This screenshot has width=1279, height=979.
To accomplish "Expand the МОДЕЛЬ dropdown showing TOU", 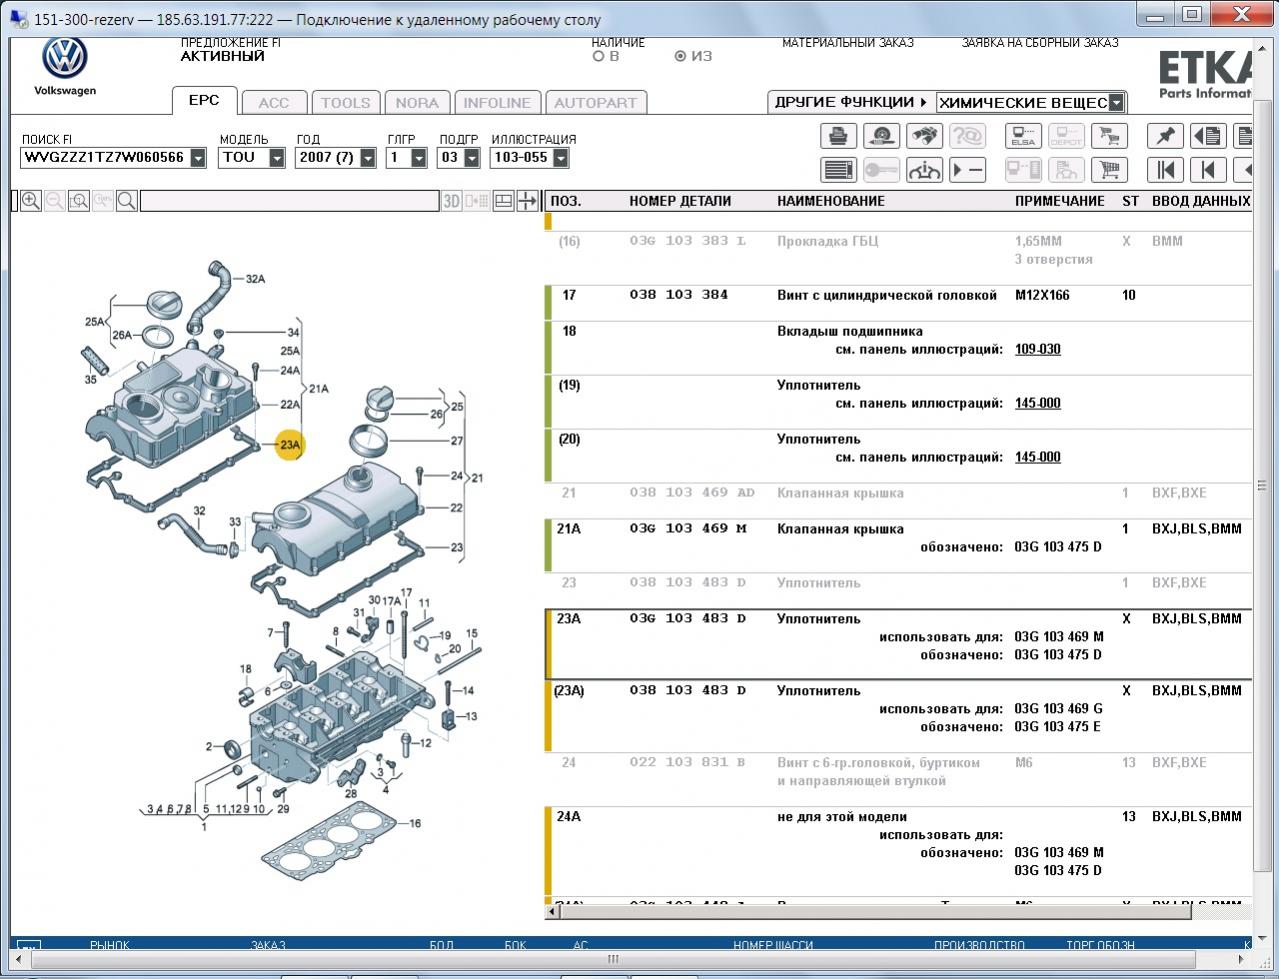I will click(278, 158).
